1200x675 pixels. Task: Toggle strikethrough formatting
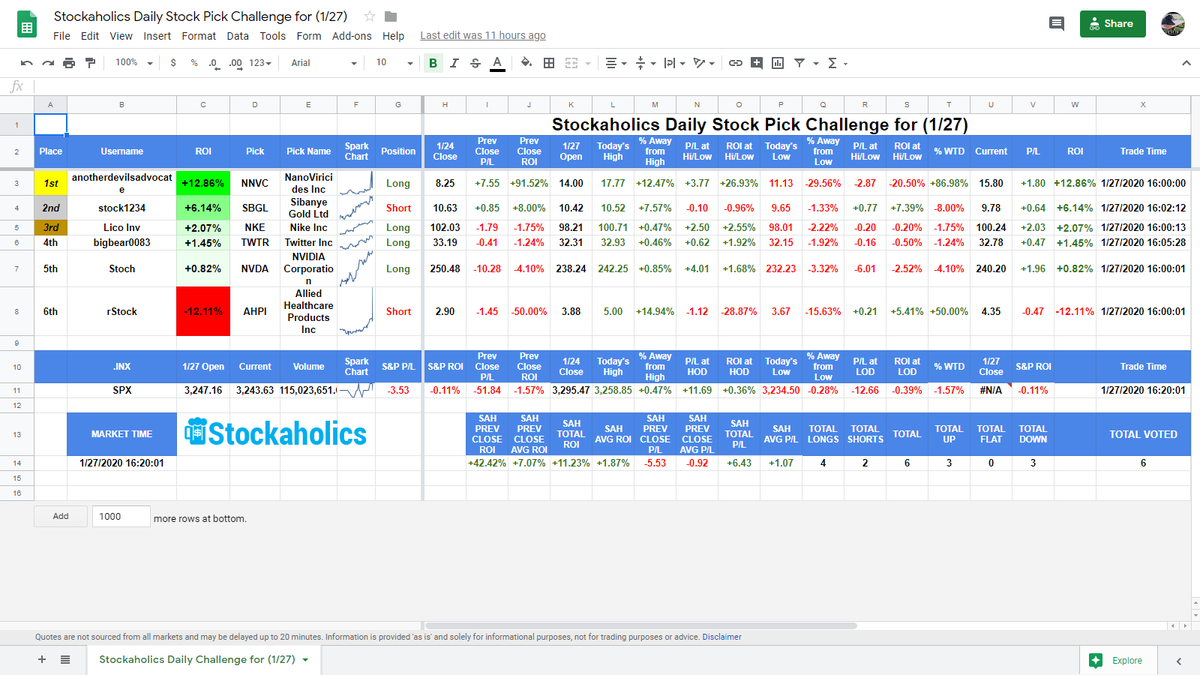click(x=475, y=63)
